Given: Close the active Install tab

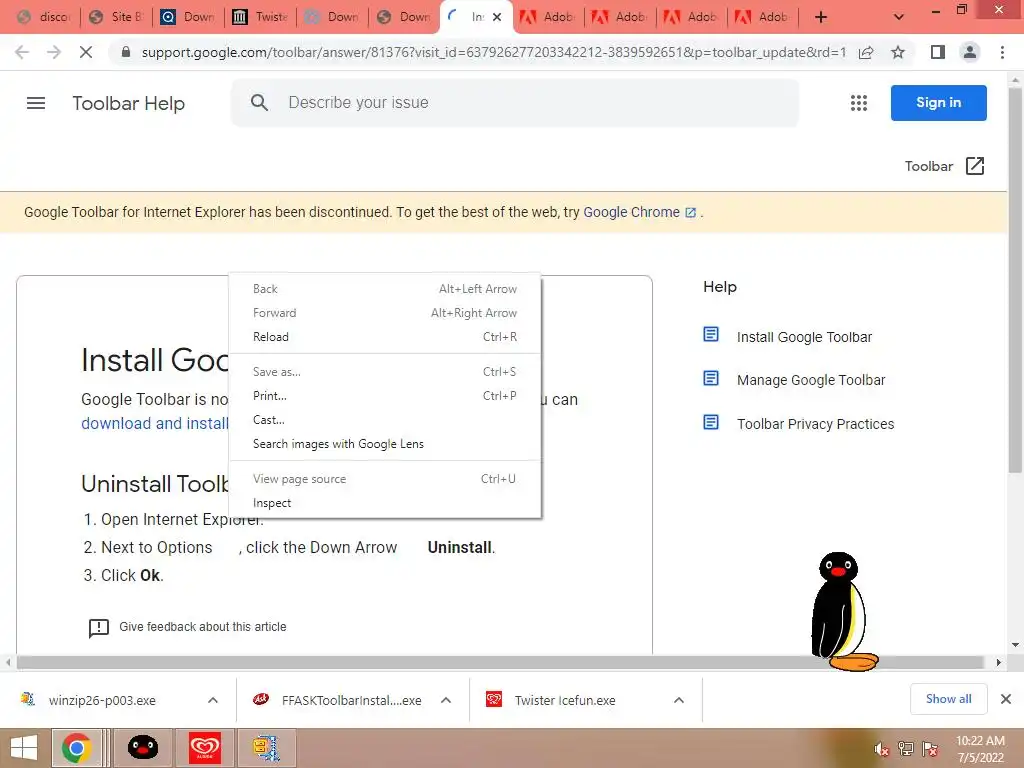Looking at the screenshot, I should click(497, 17).
